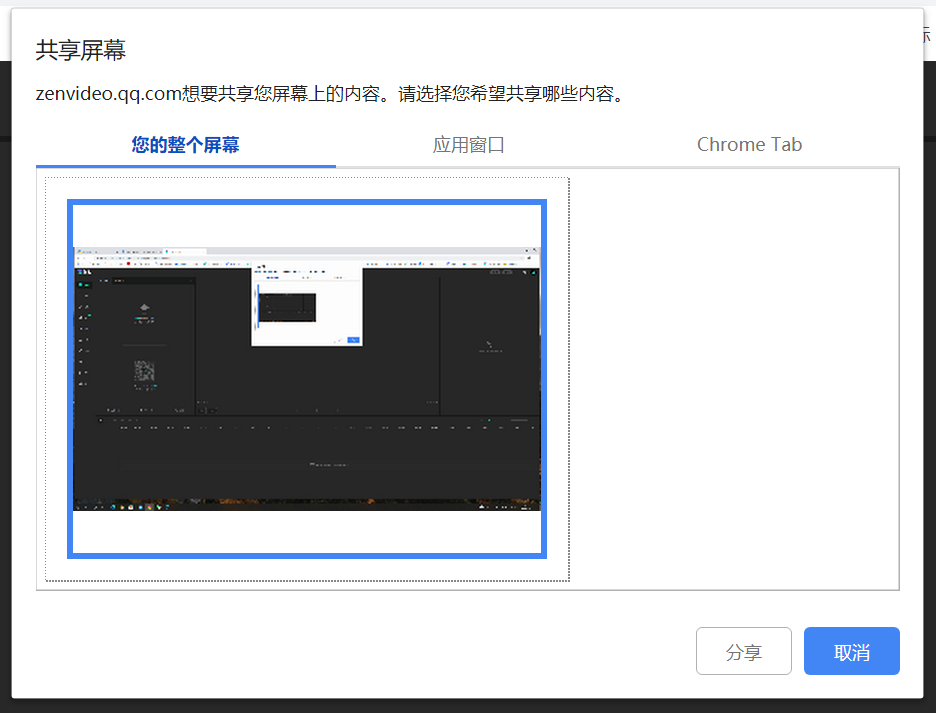Click the 共享屏幕 dialog title
The image size is (936, 713).
[81, 51]
